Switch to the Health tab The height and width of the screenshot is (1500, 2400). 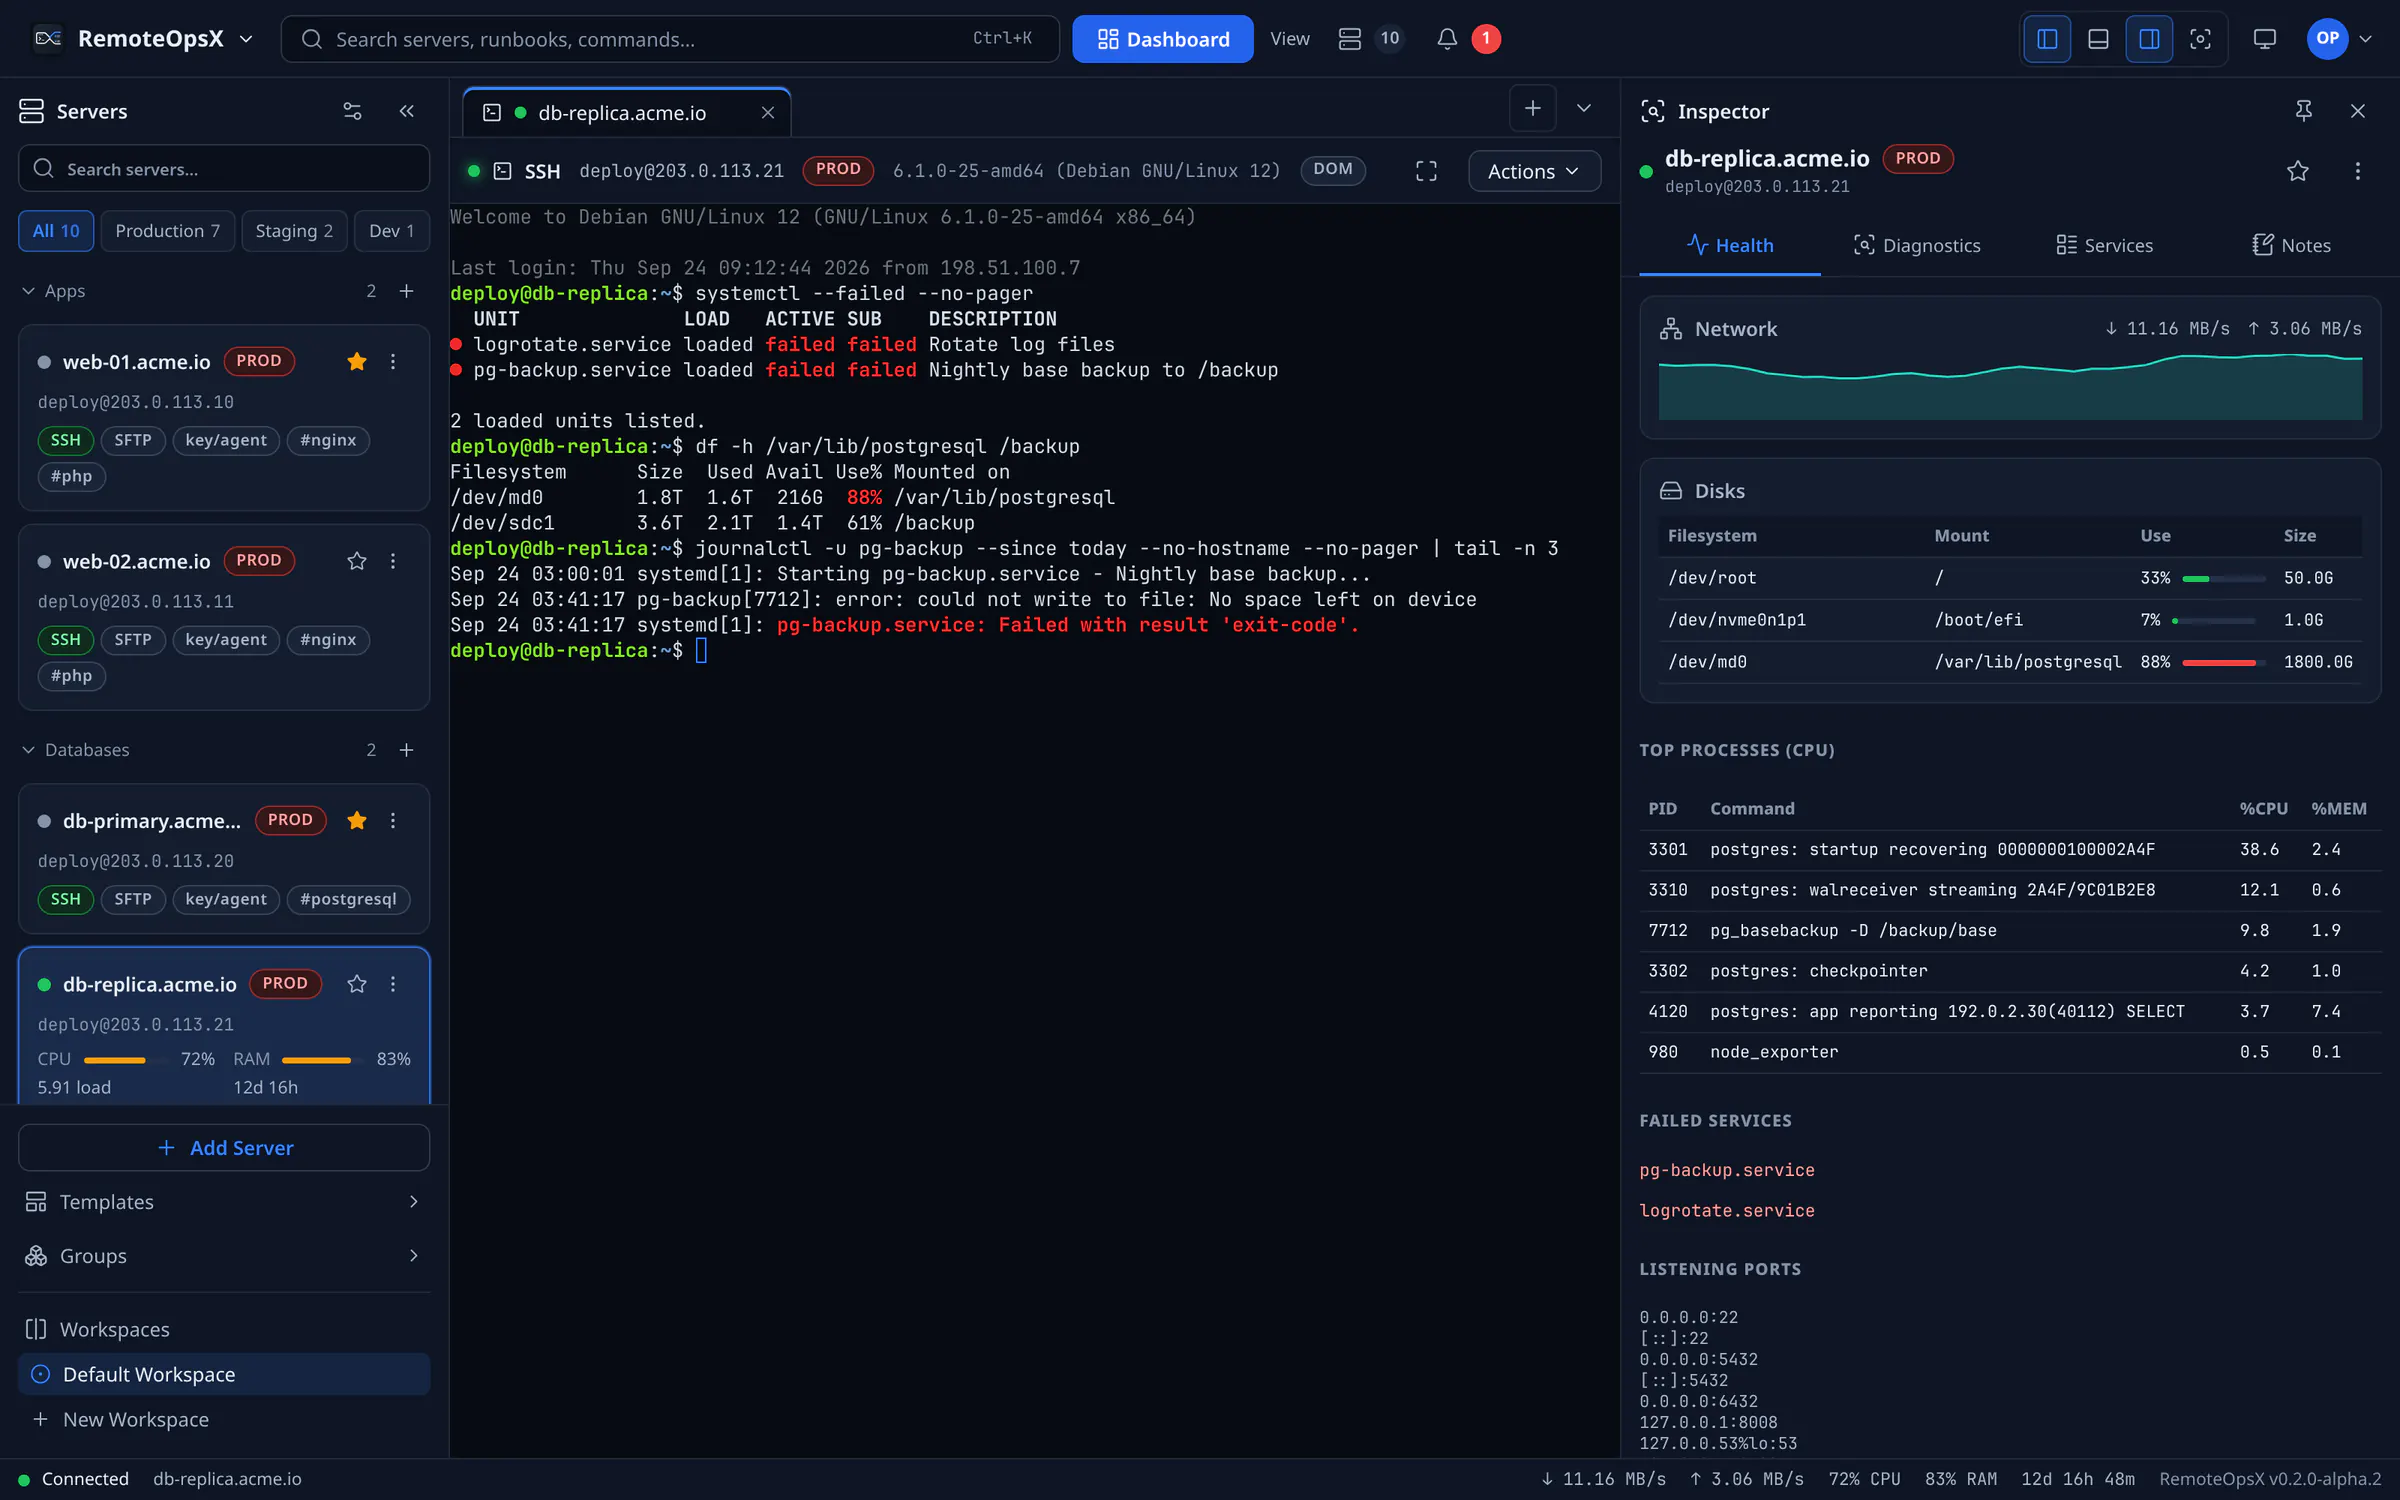(1729, 246)
